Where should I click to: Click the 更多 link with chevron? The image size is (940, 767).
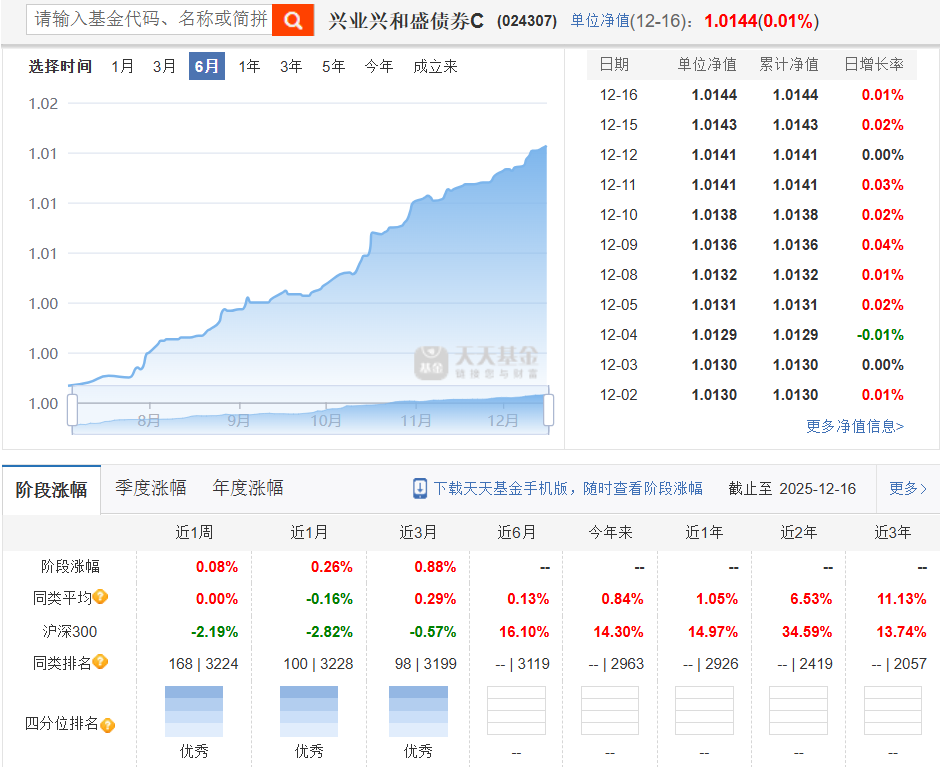[x=908, y=489]
